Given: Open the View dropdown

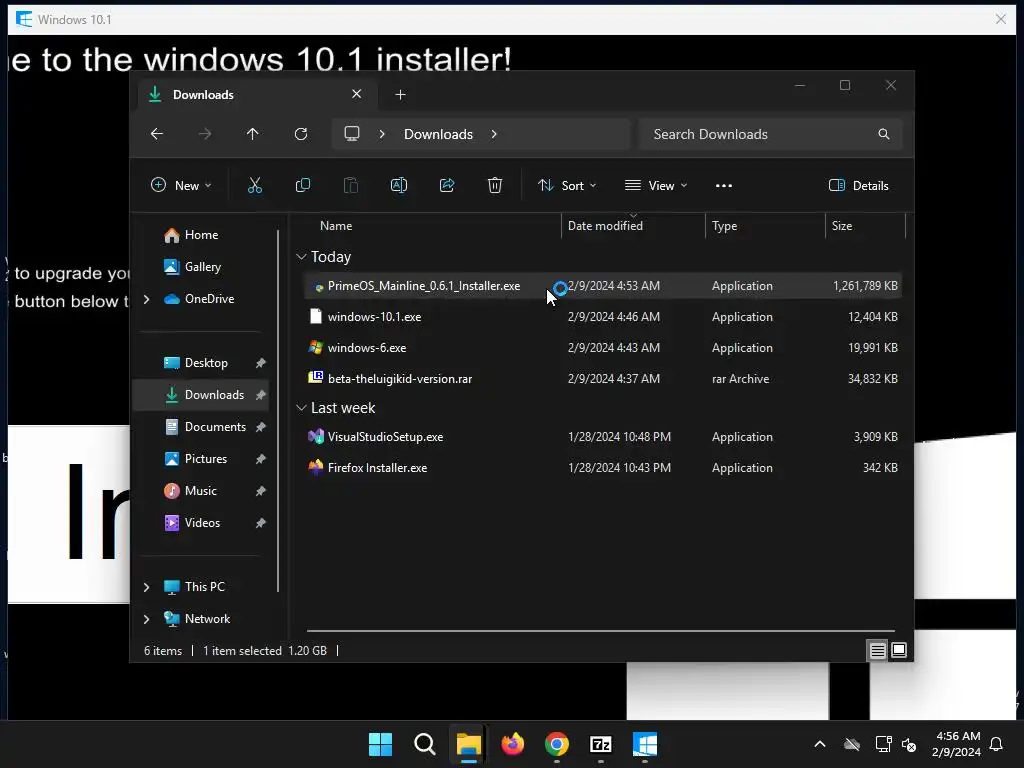Looking at the screenshot, I should click(x=656, y=185).
